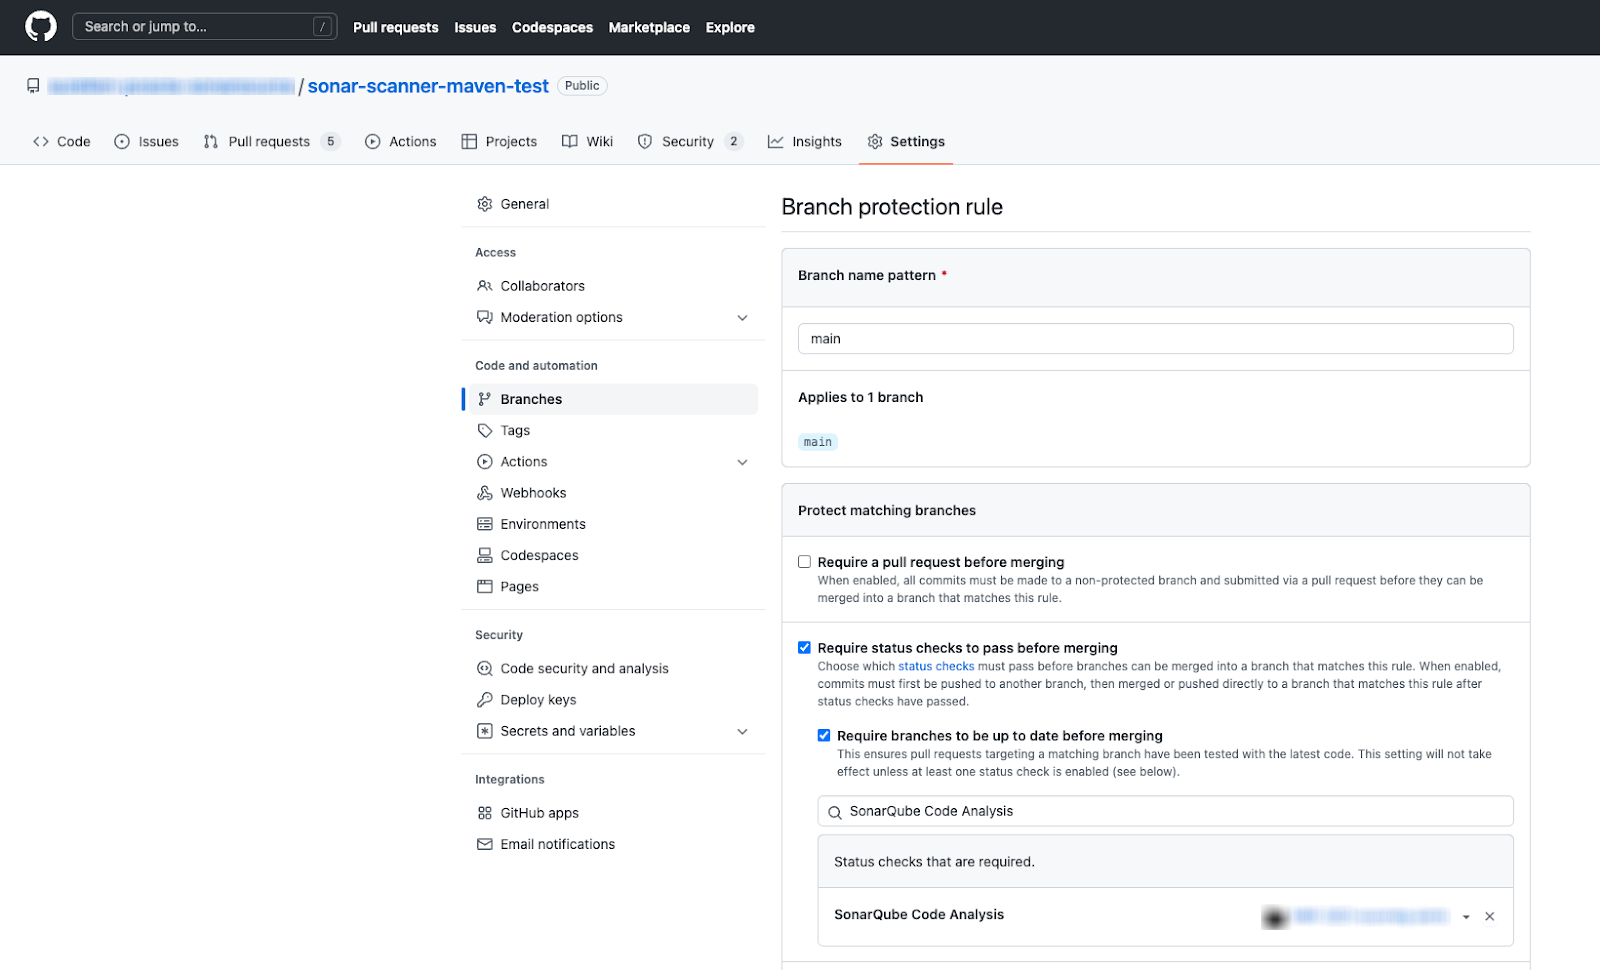This screenshot has height=970, width=1600.
Task: Open Code security and analysis settings
Action: (584, 668)
